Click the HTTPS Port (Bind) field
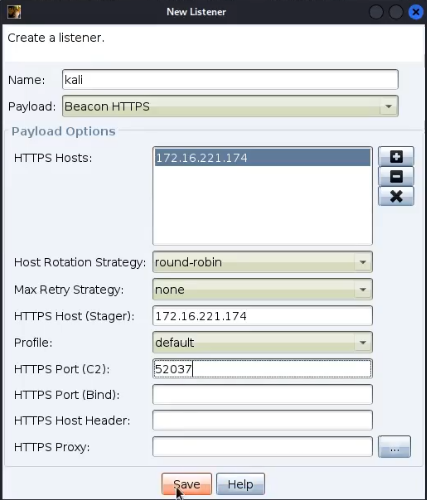Viewport: 427px width, 500px height. point(262,395)
